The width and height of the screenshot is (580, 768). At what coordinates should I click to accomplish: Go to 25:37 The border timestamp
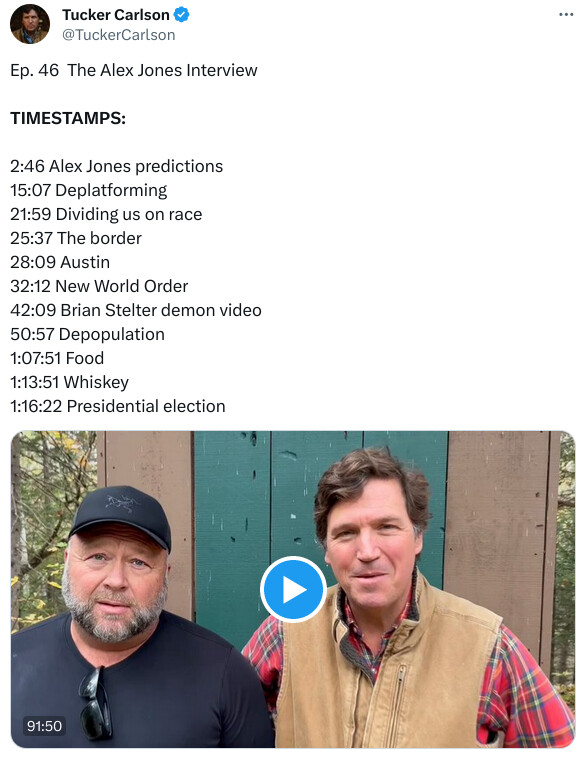[x=76, y=239]
